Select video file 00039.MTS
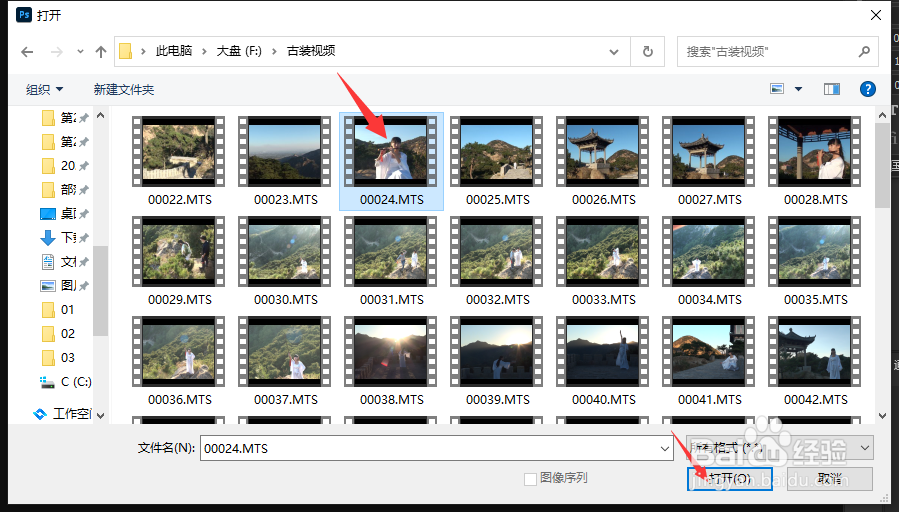This screenshot has height=512, width=899. [498, 361]
